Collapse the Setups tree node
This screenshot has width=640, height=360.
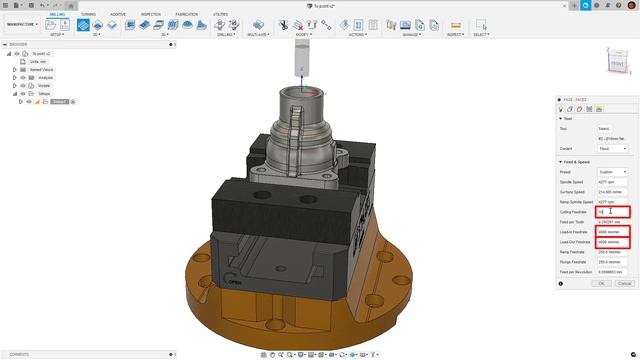point(15,93)
